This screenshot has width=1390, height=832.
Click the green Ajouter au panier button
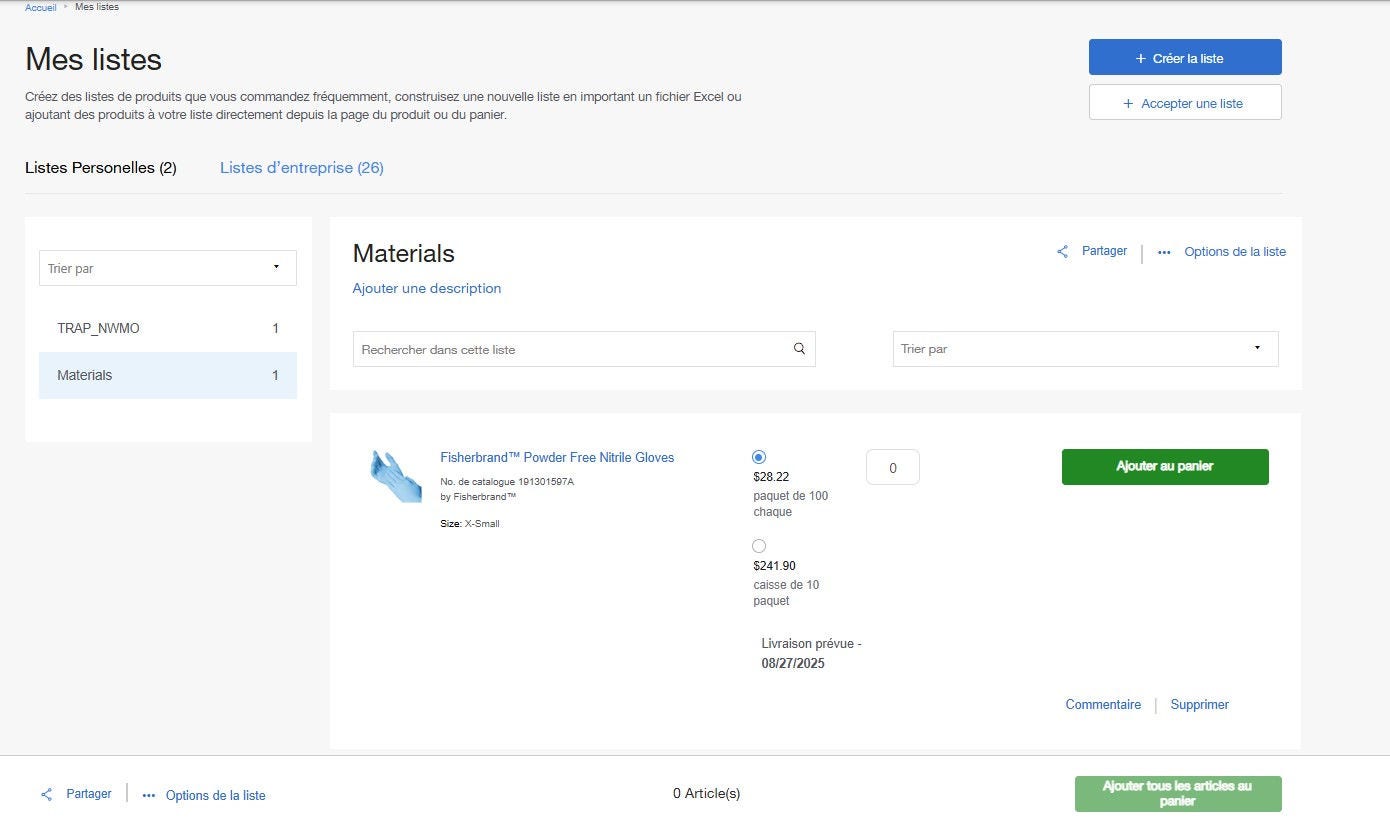[1165, 467]
